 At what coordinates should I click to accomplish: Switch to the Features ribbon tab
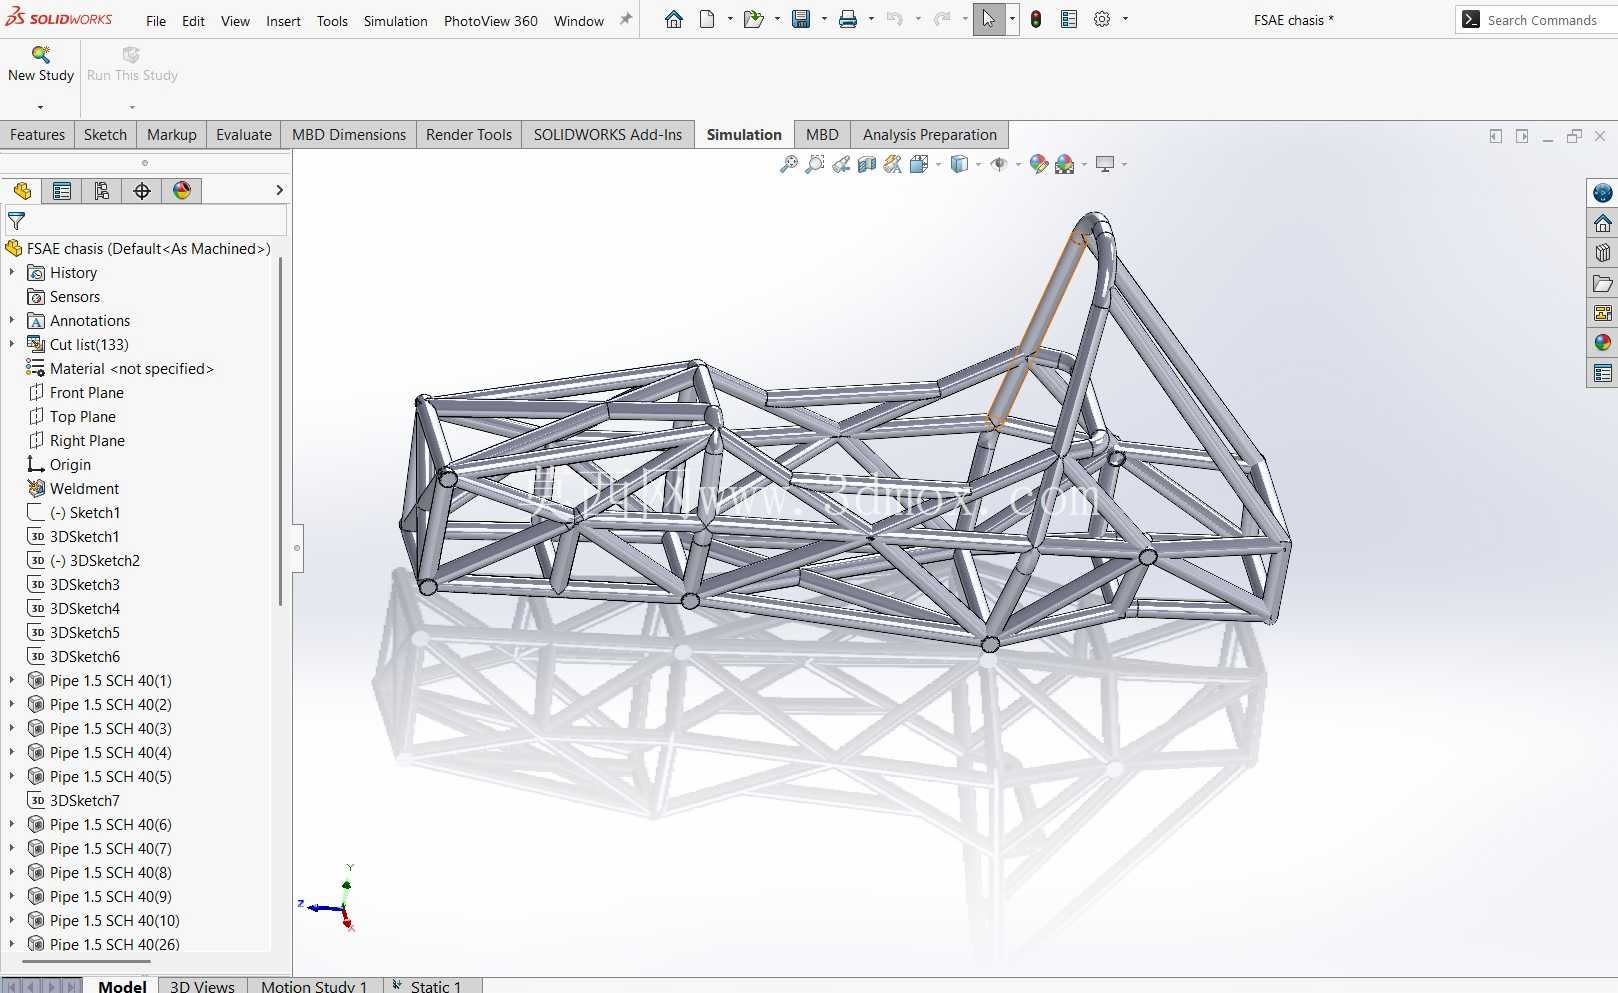point(37,135)
